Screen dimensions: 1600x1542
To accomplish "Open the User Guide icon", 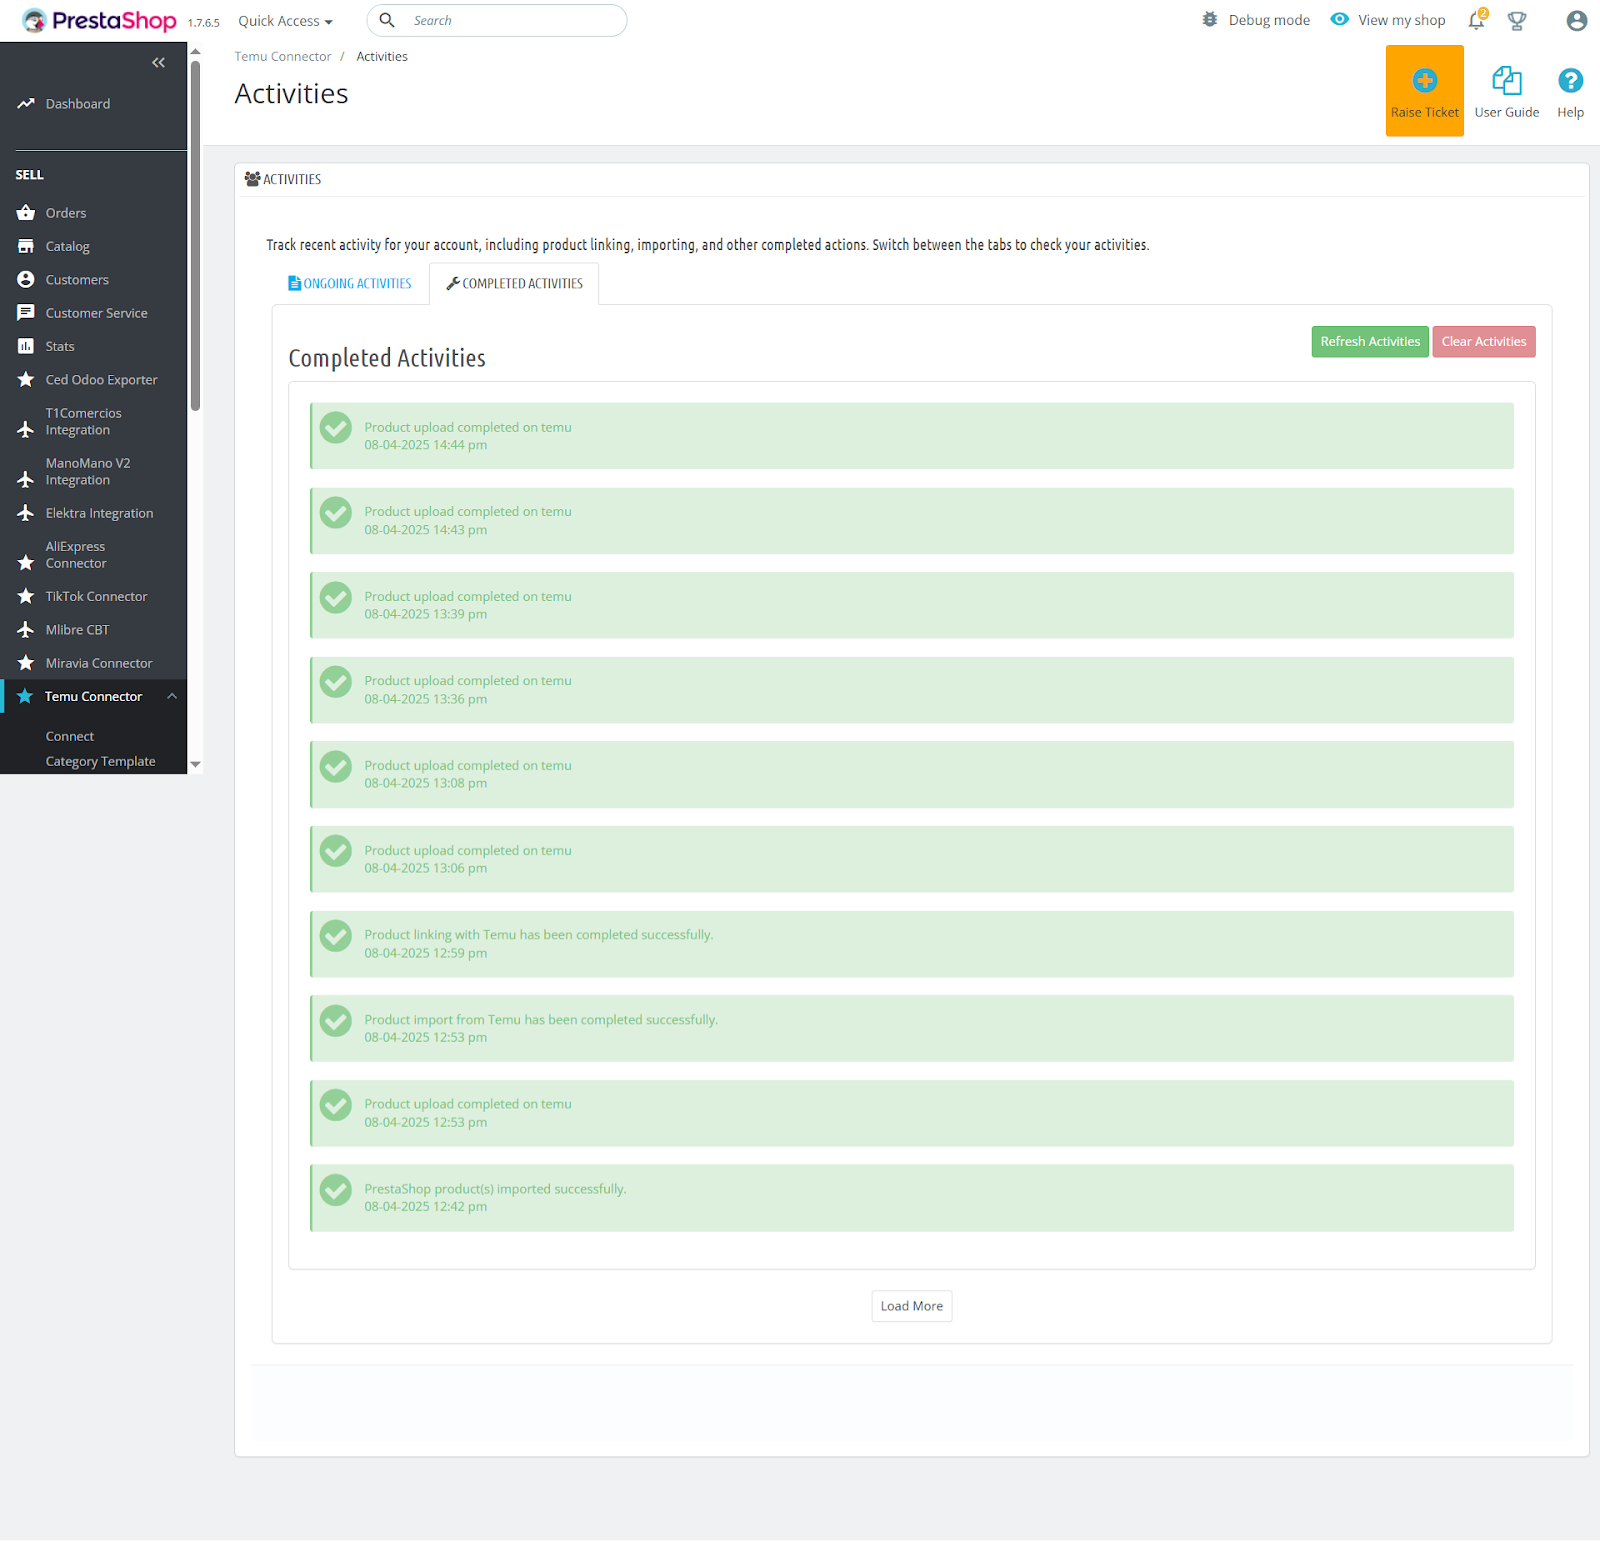I will tap(1506, 81).
